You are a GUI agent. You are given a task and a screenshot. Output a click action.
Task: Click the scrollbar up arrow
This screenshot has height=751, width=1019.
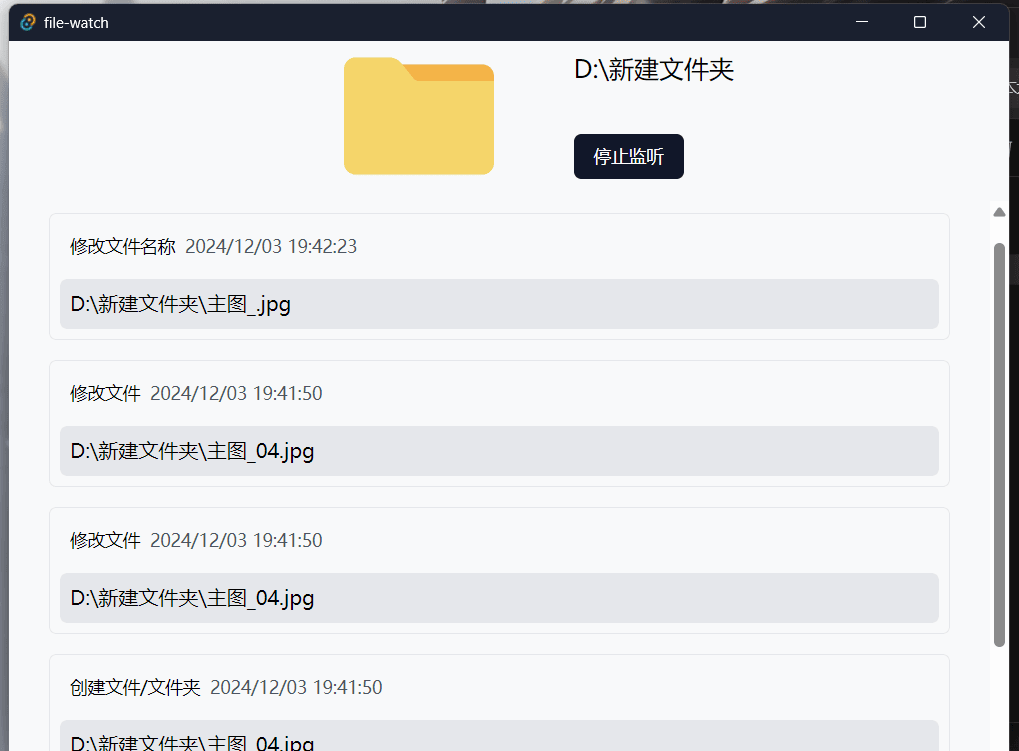tap(1000, 212)
